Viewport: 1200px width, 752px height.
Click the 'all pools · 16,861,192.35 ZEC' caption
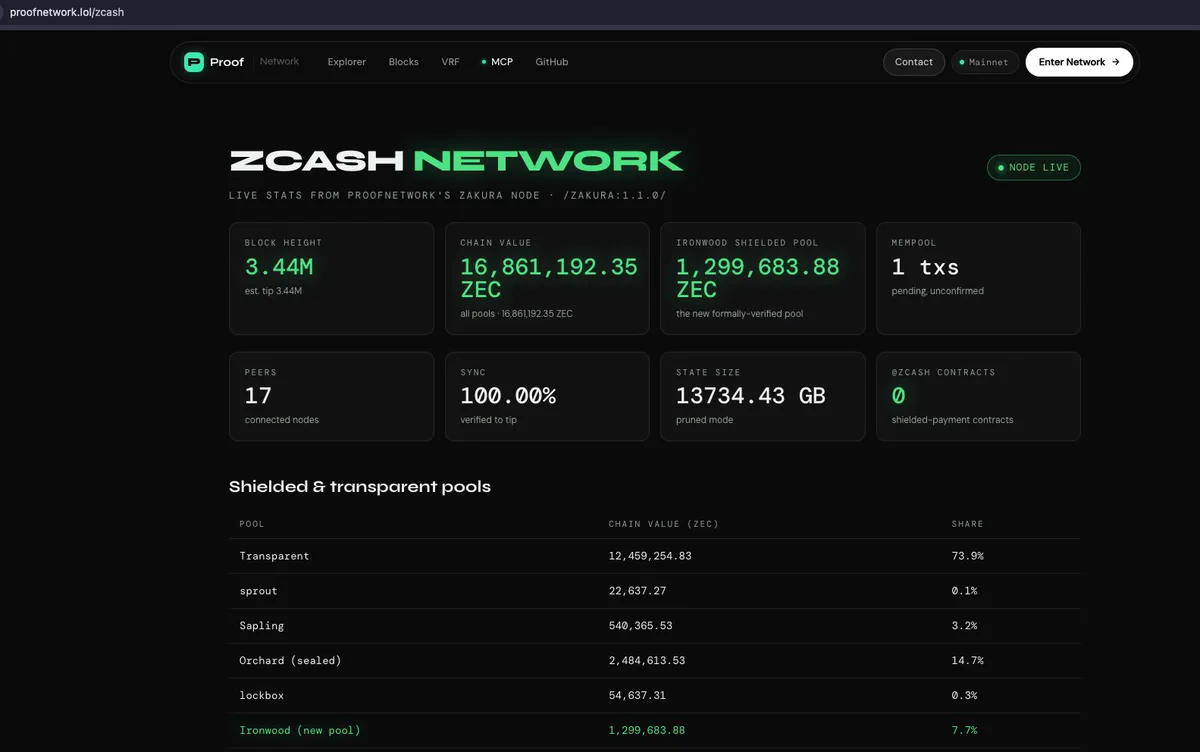click(517, 314)
